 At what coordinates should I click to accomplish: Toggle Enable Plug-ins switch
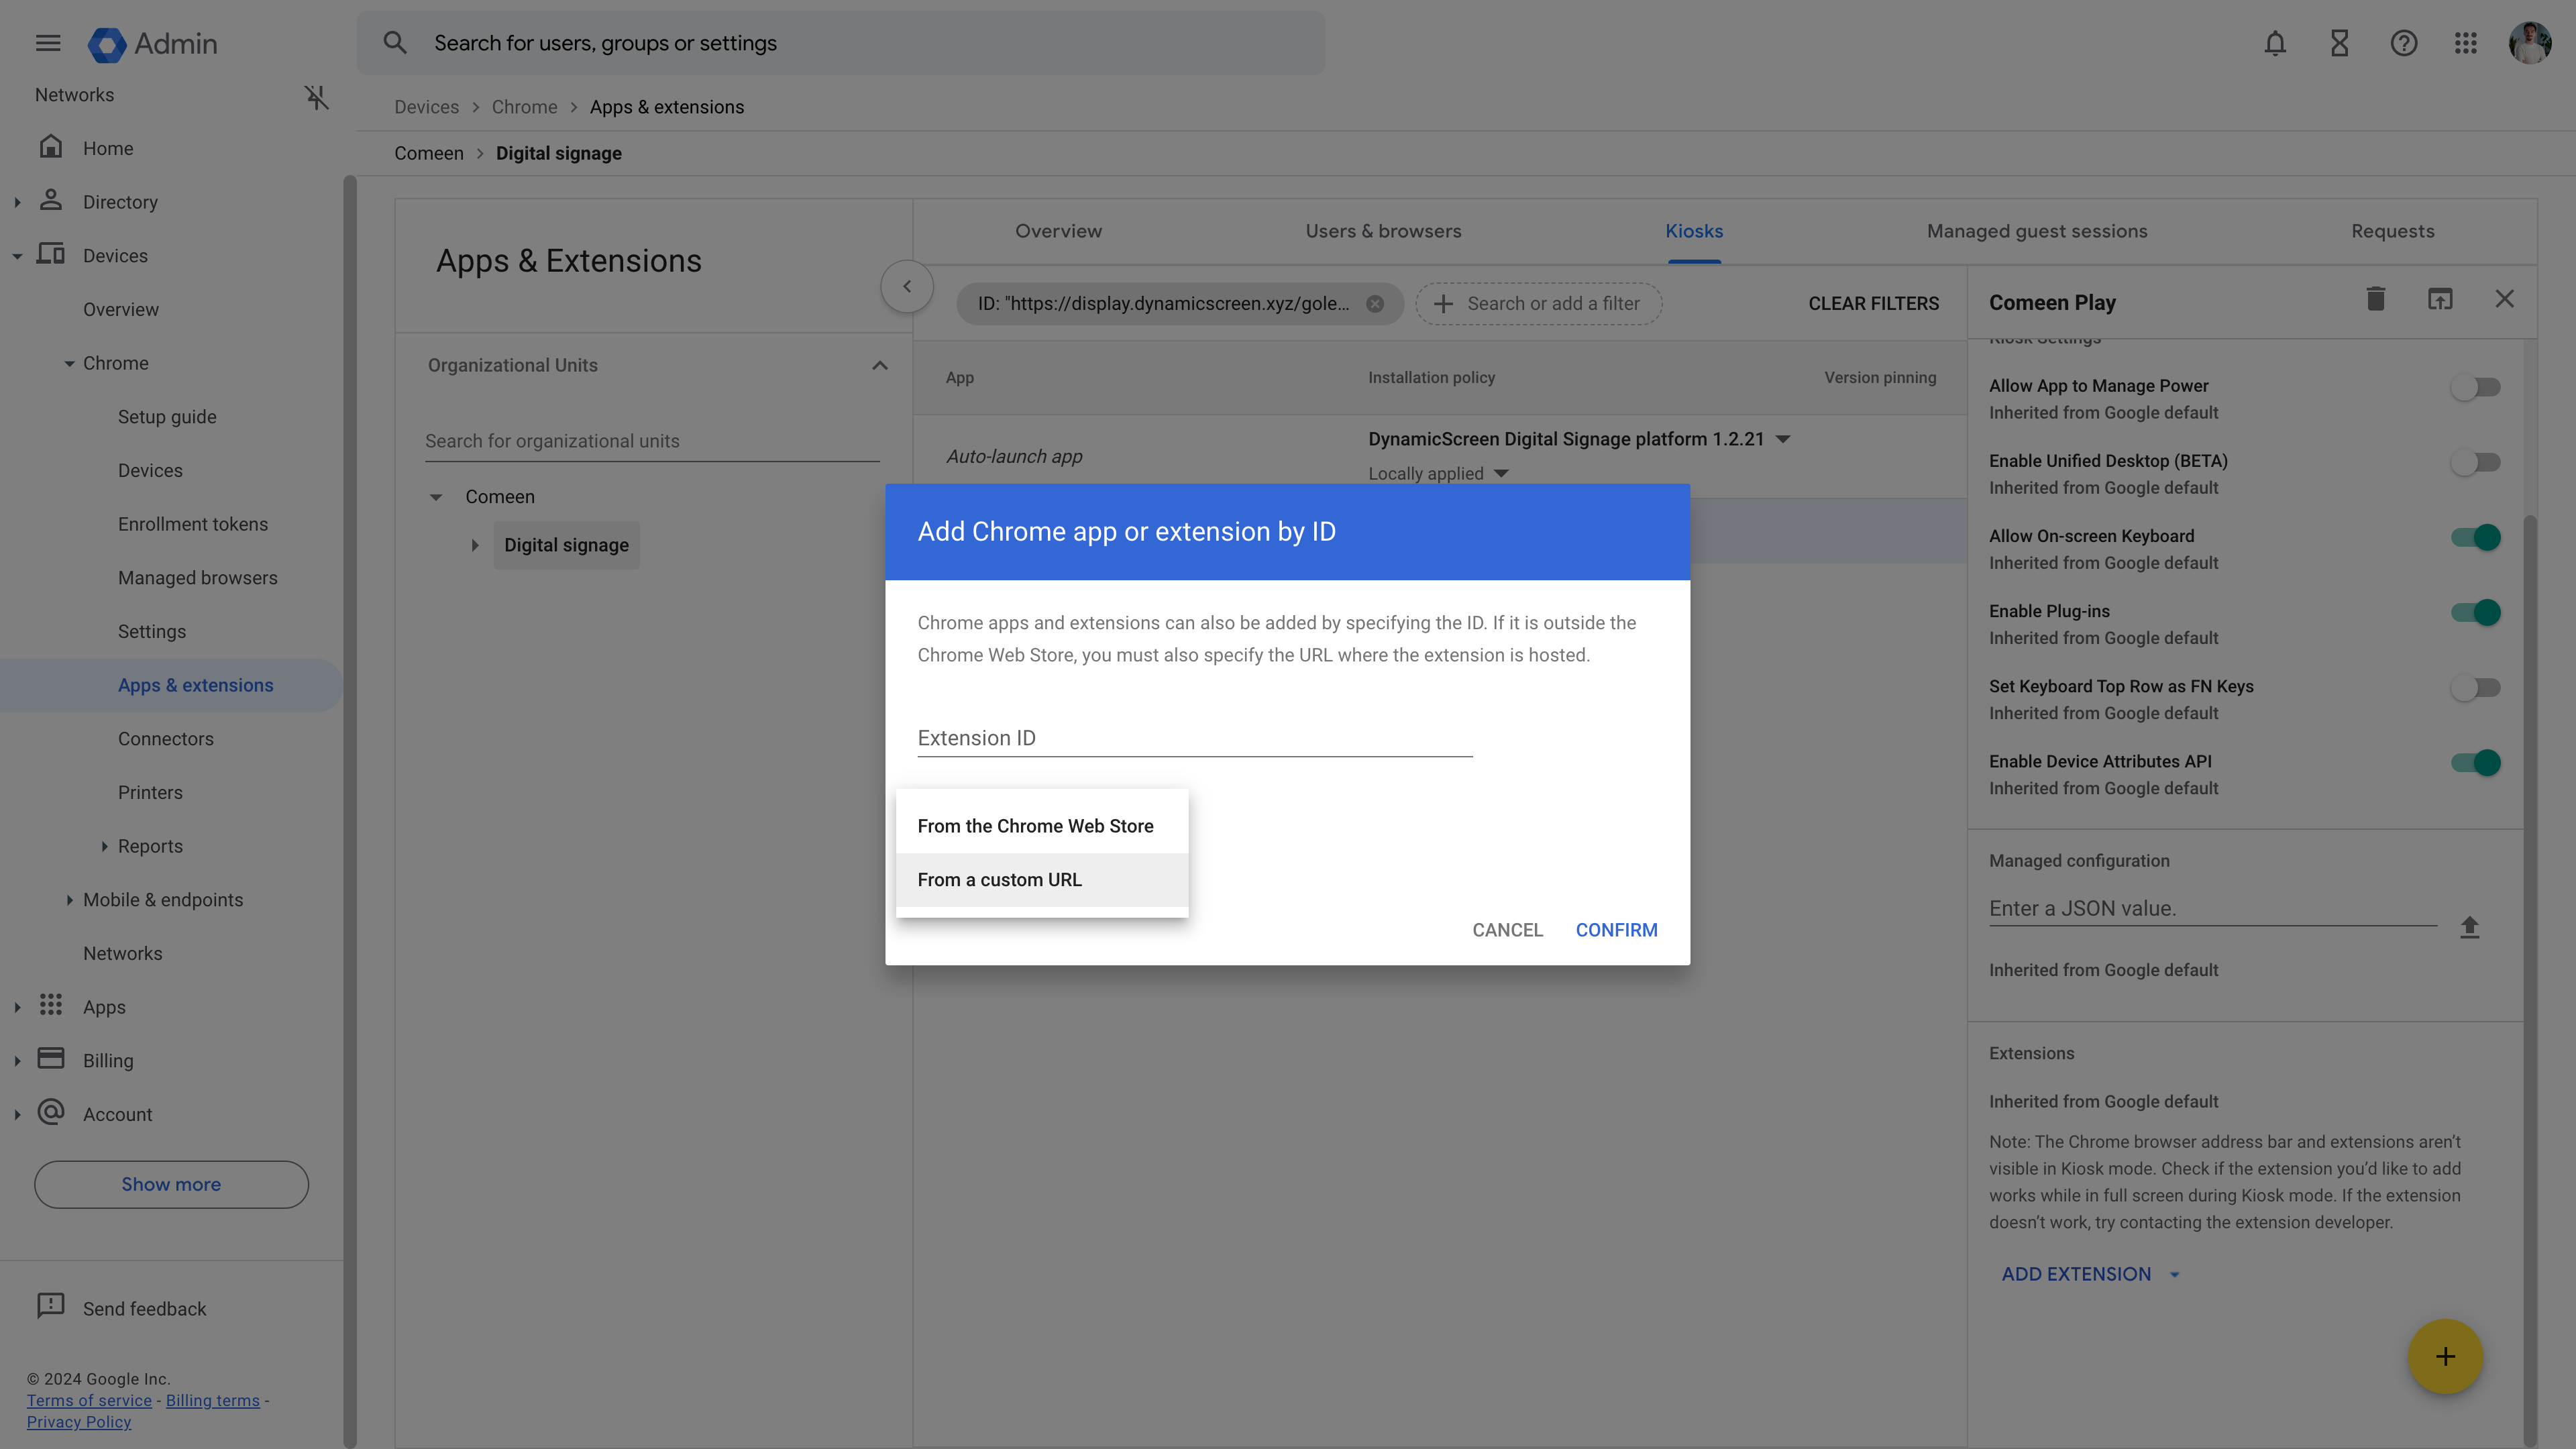[2475, 612]
